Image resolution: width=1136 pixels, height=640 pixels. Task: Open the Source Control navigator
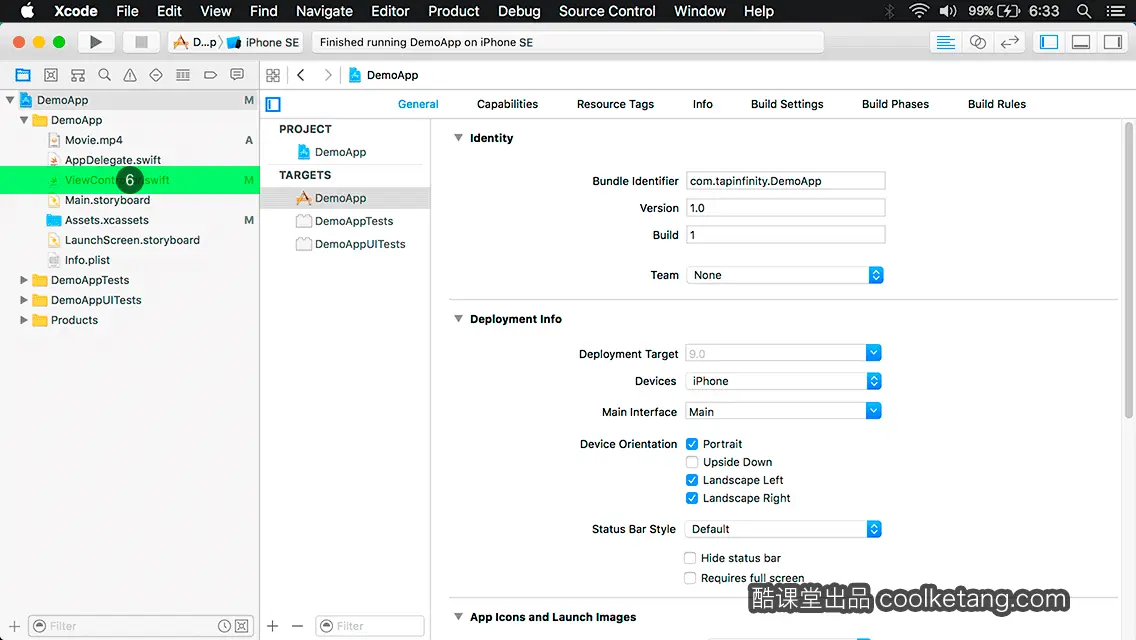(51, 75)
